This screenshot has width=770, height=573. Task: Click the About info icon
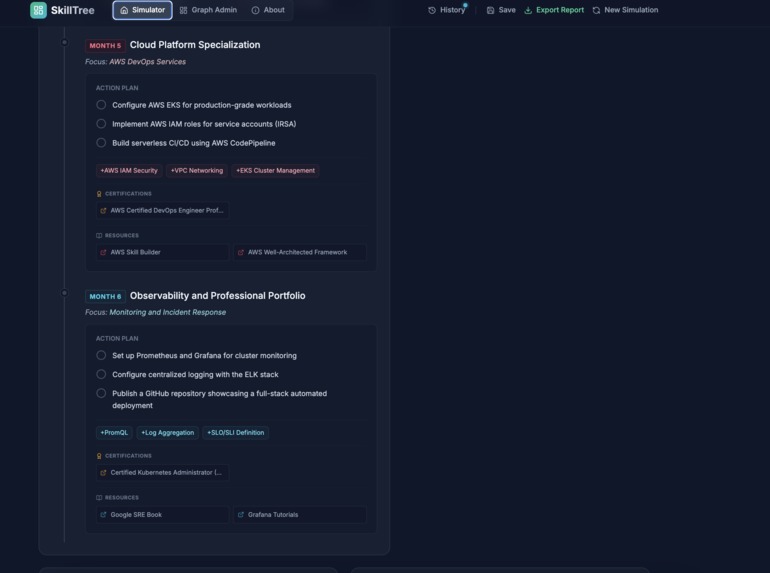pyautogui.click(x=255, y=10)
